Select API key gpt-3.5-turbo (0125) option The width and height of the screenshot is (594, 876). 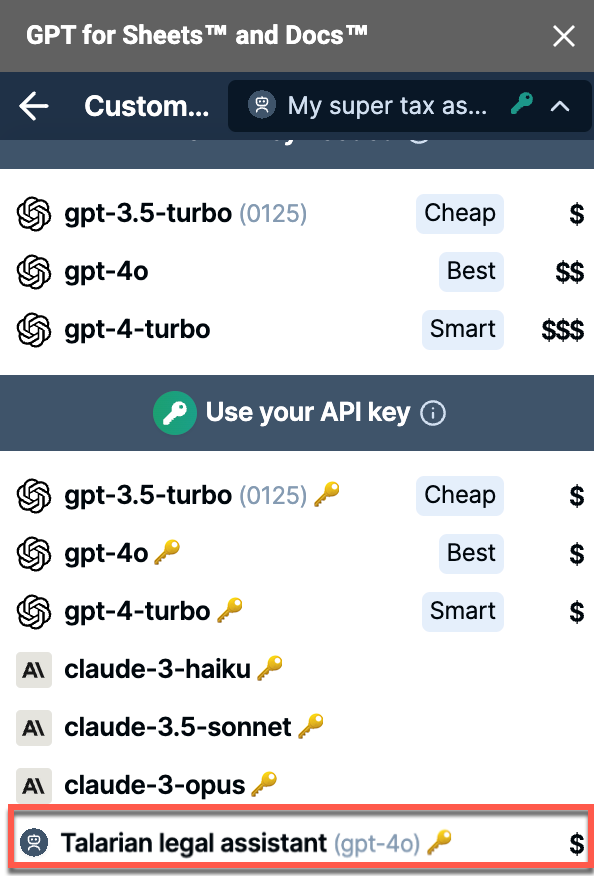297,496
